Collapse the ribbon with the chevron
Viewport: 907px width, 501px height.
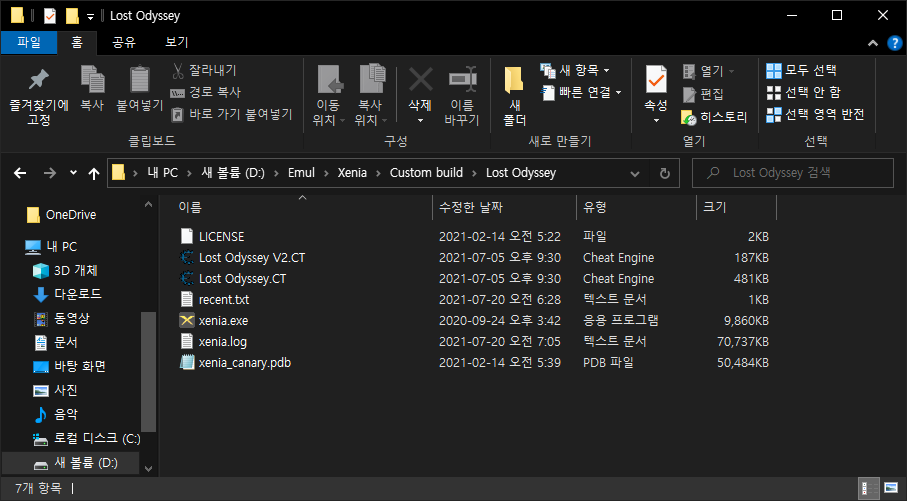[x=873, y=43]
